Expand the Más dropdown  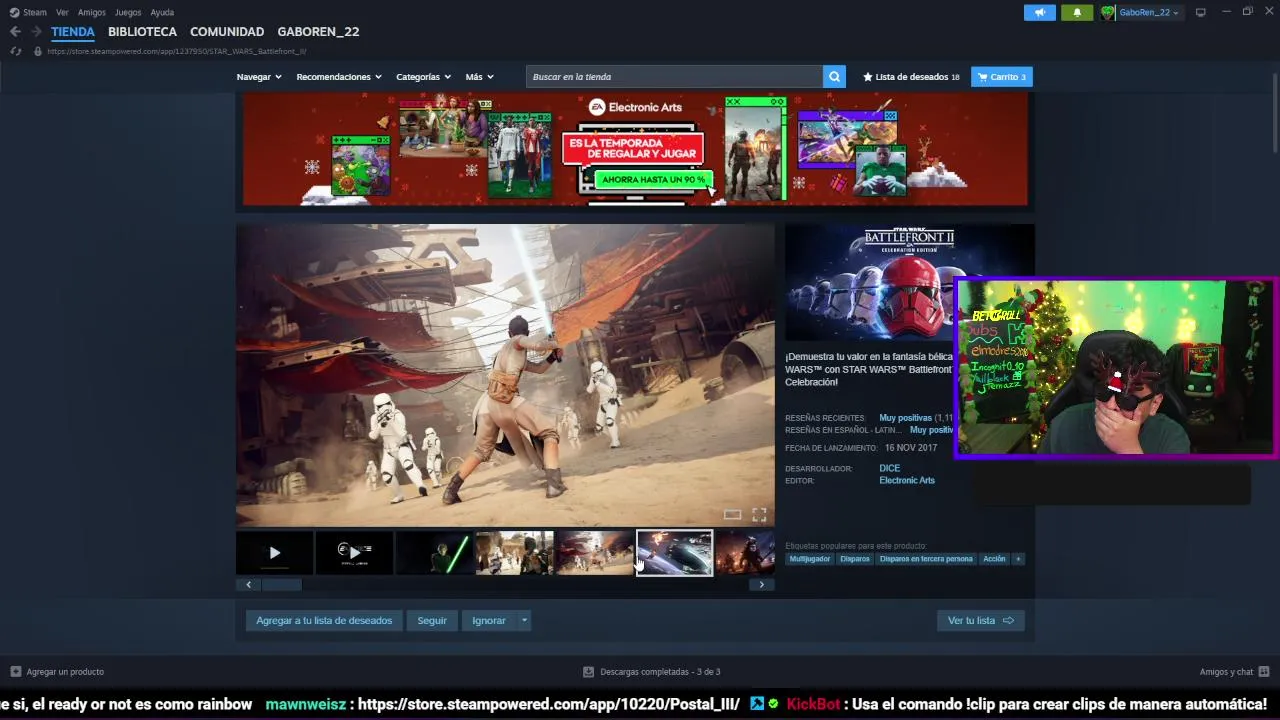[x=479, y=77]
